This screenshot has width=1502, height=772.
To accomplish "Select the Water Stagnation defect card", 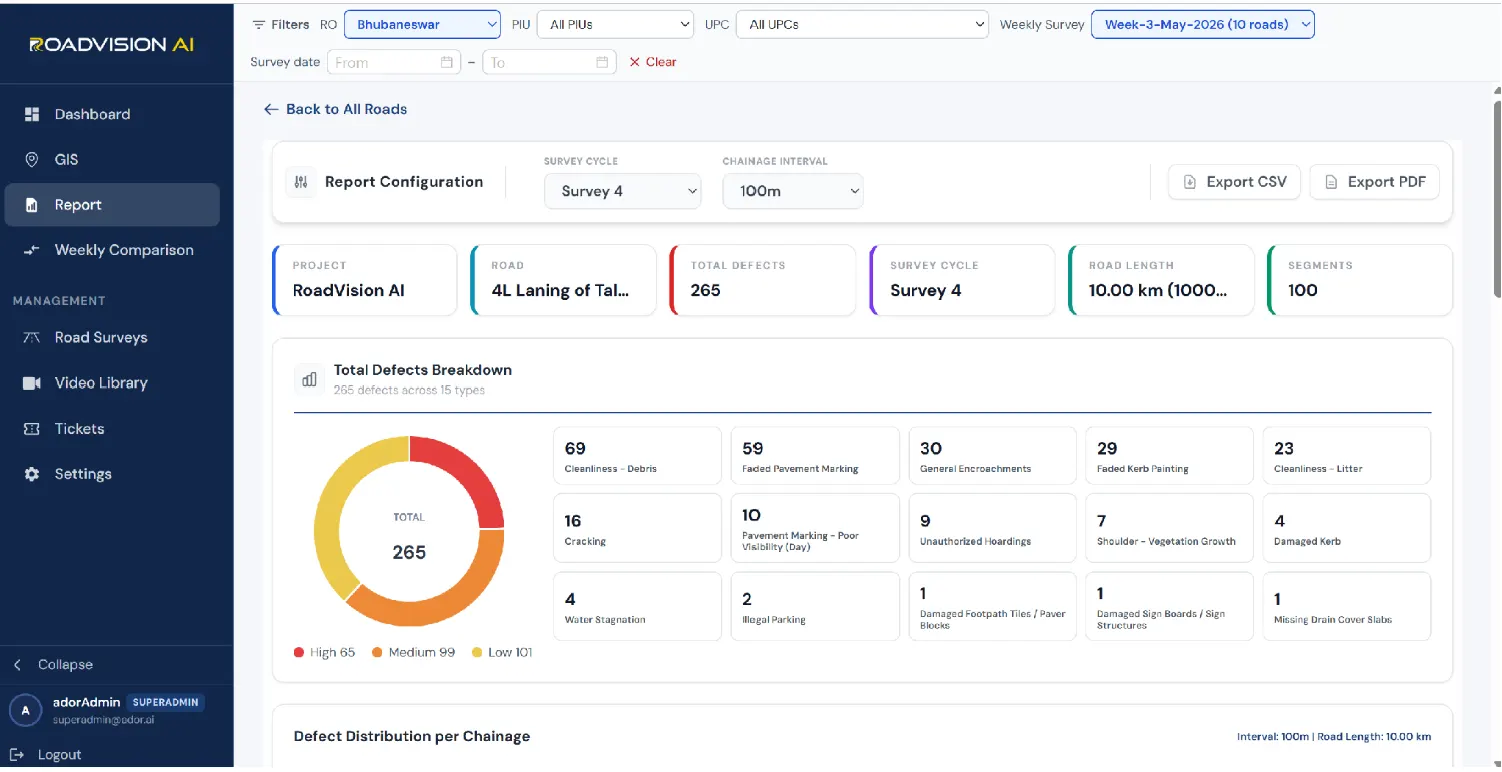I will click(x=637, y=606).
